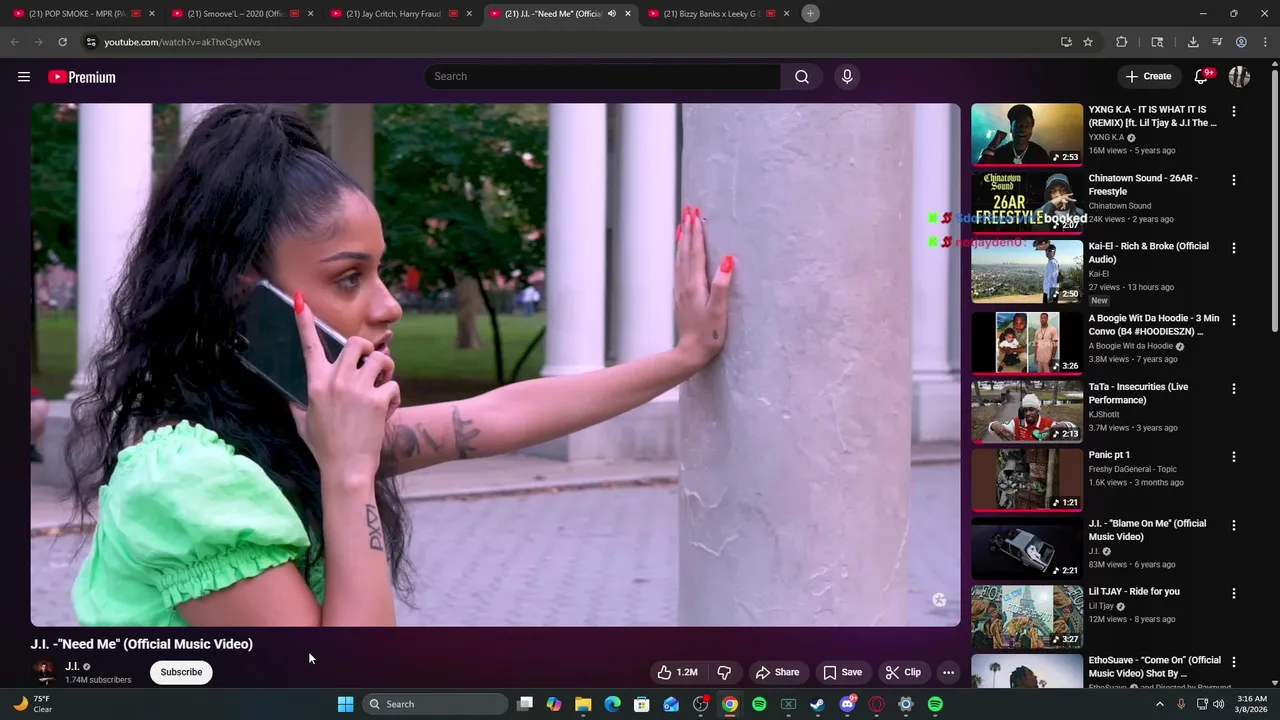Open taskbar volume speaker icon
This screenshot has height=720, width=1280.
pos(1218,704)
